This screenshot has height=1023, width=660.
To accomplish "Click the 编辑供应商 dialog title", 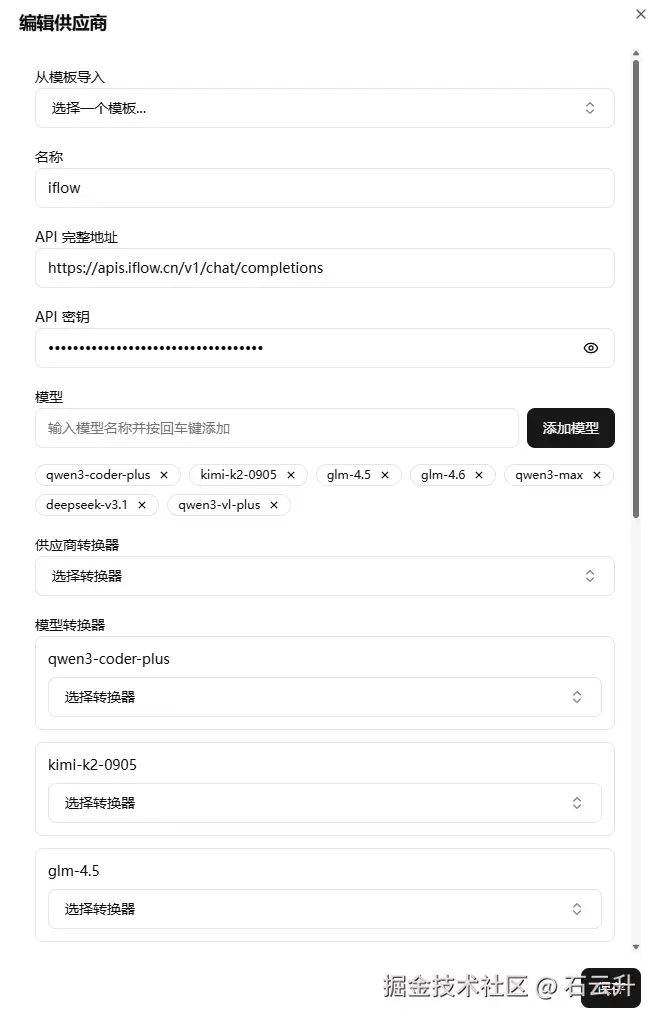I will (x=63, y=23).
